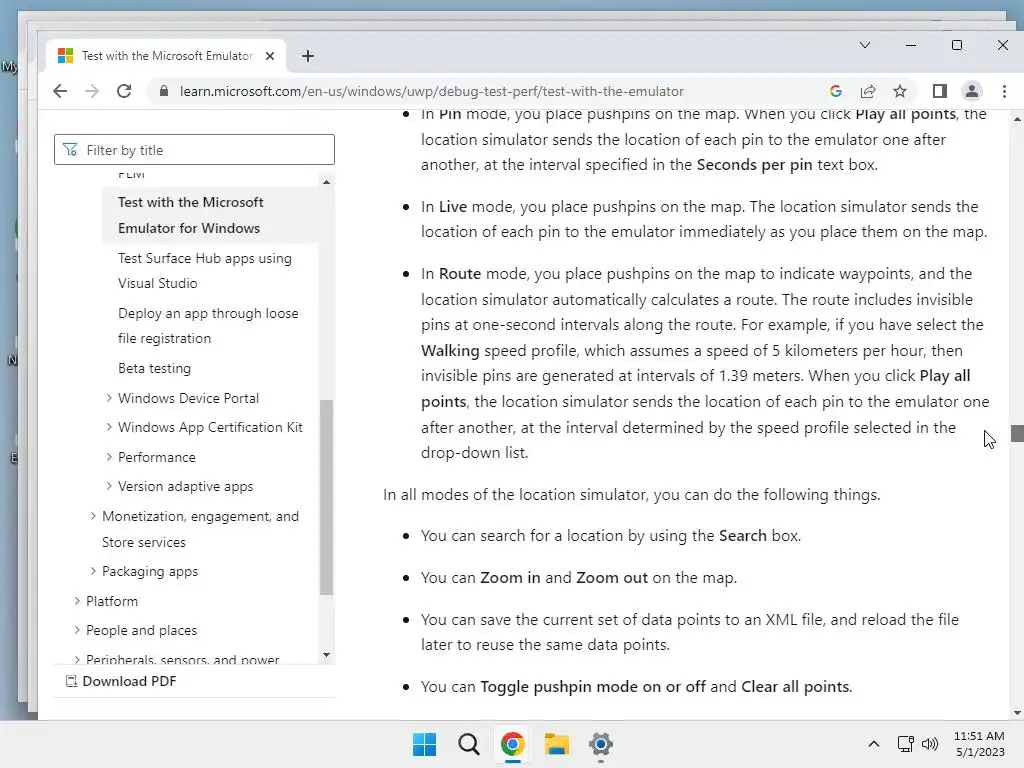Click sidebar scroll down arrow
The image size is (1024, 768).
pyautogui.click(x=327, y=655)
